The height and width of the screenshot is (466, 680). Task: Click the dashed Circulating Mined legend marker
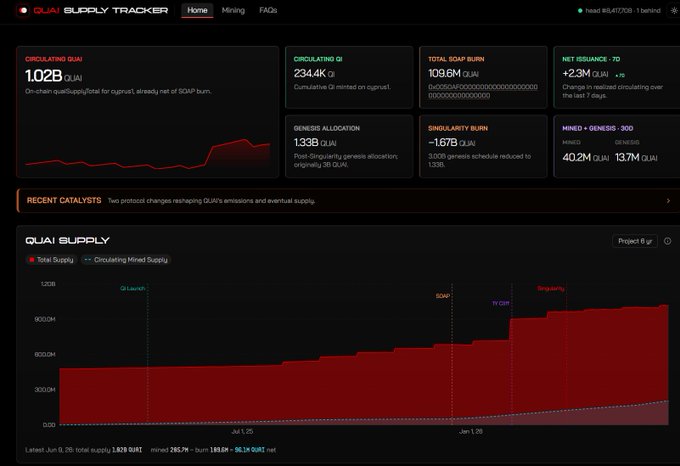88,260
